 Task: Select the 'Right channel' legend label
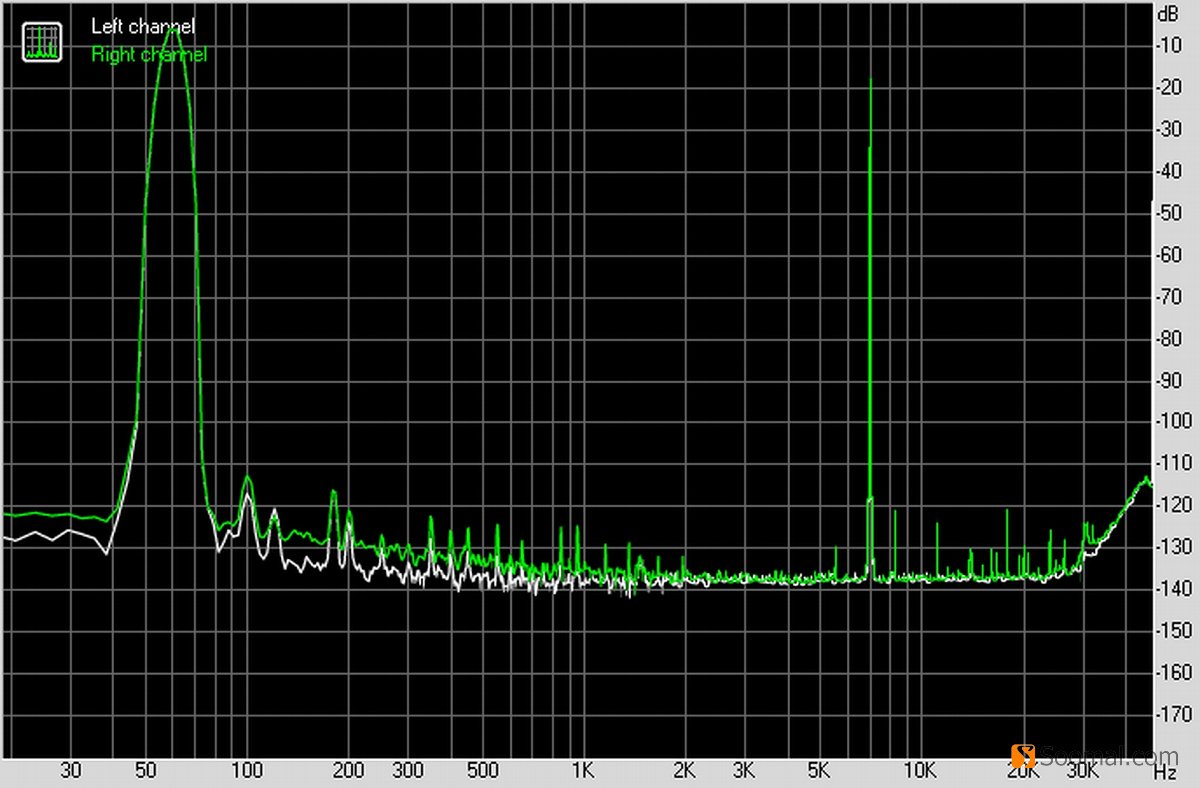tap(149, 54)
